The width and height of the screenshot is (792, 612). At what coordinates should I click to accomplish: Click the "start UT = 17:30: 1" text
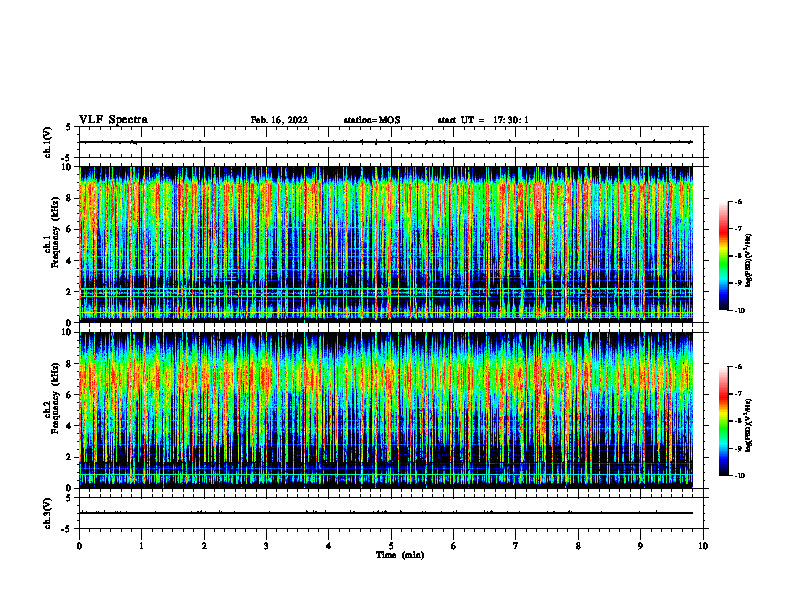coord(483,120)
